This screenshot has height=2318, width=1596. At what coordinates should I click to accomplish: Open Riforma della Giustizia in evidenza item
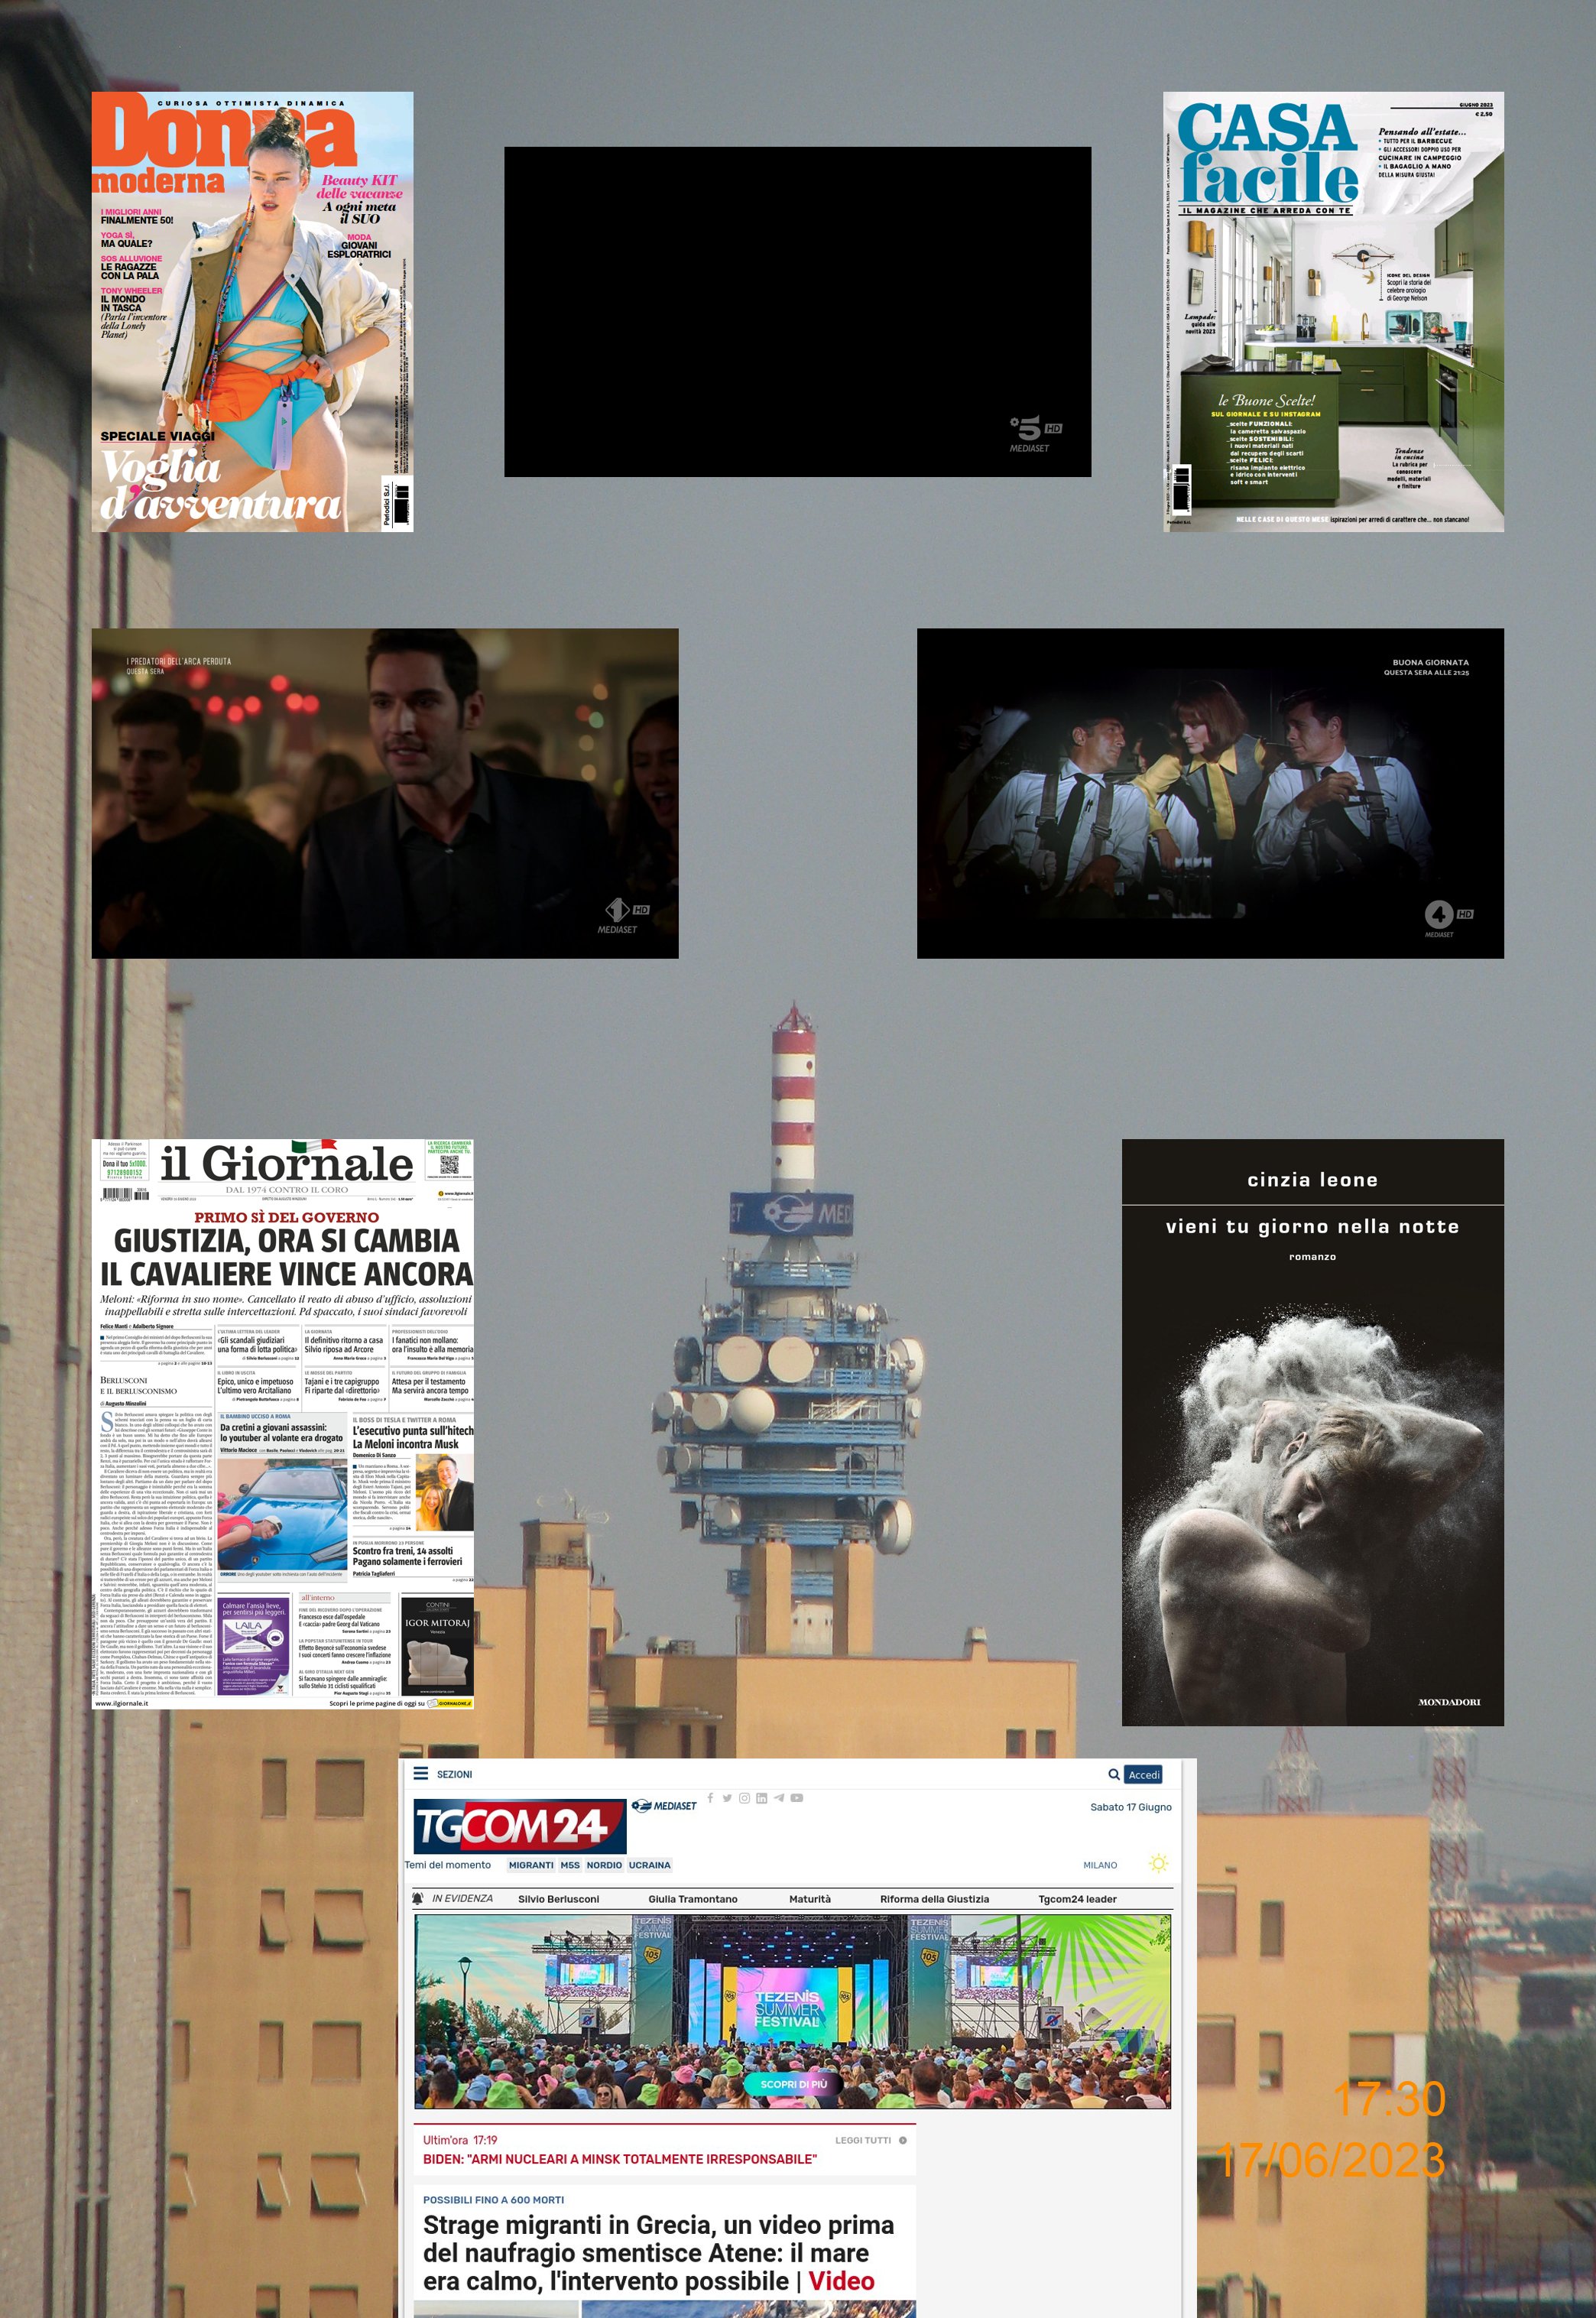point(934,1899)
